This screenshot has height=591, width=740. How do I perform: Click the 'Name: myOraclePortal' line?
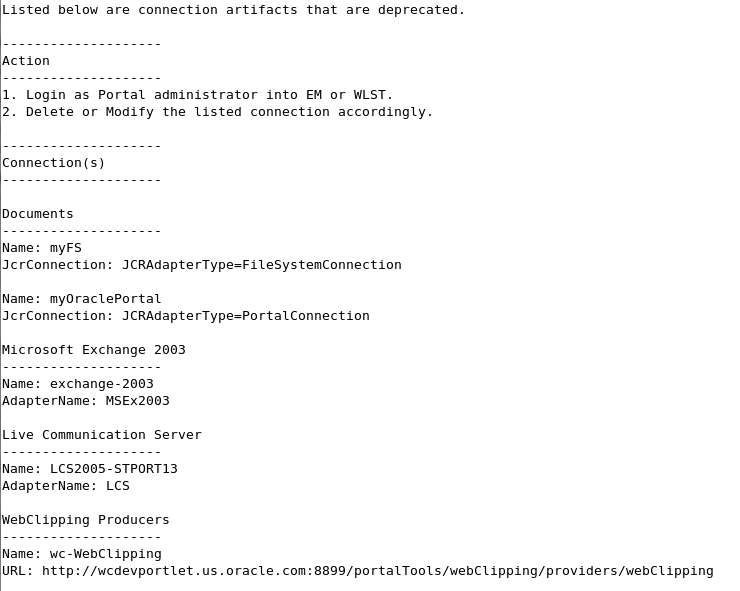point(81,299)
